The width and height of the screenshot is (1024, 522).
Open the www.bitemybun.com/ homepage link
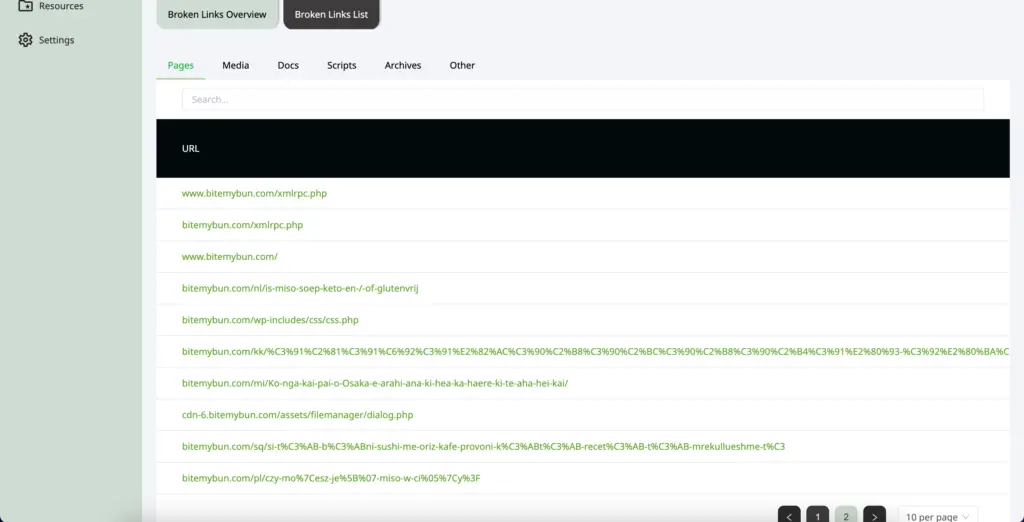pos(229,257)
